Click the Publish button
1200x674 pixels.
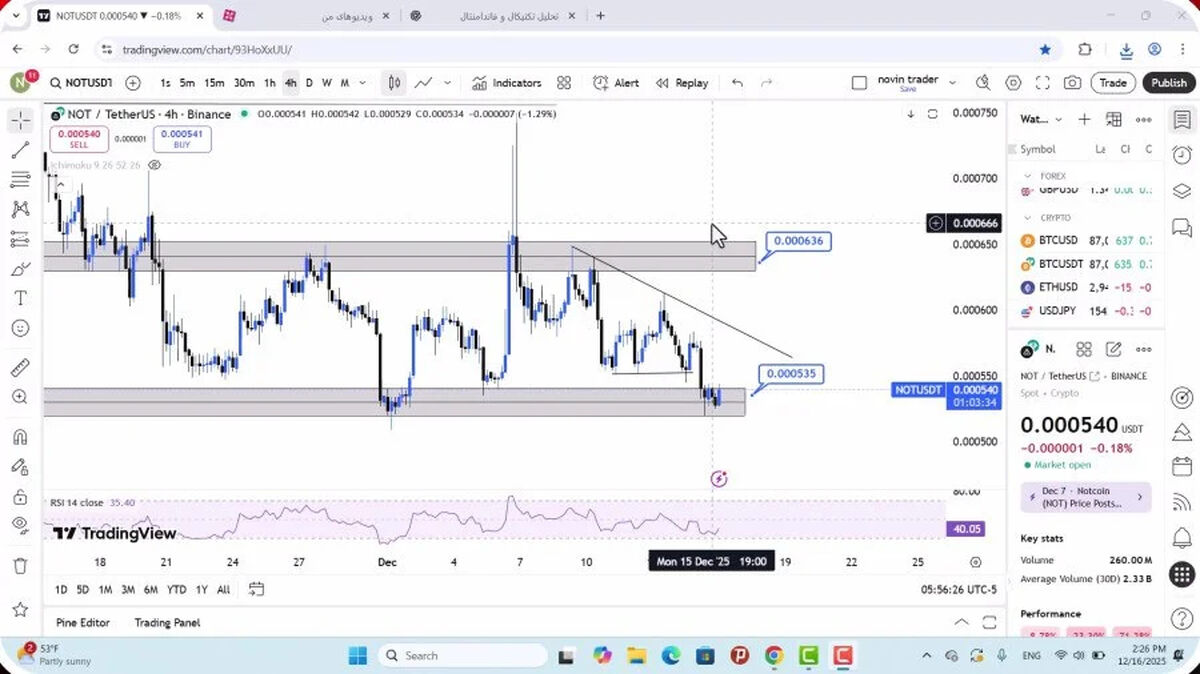pos(1168,83)
